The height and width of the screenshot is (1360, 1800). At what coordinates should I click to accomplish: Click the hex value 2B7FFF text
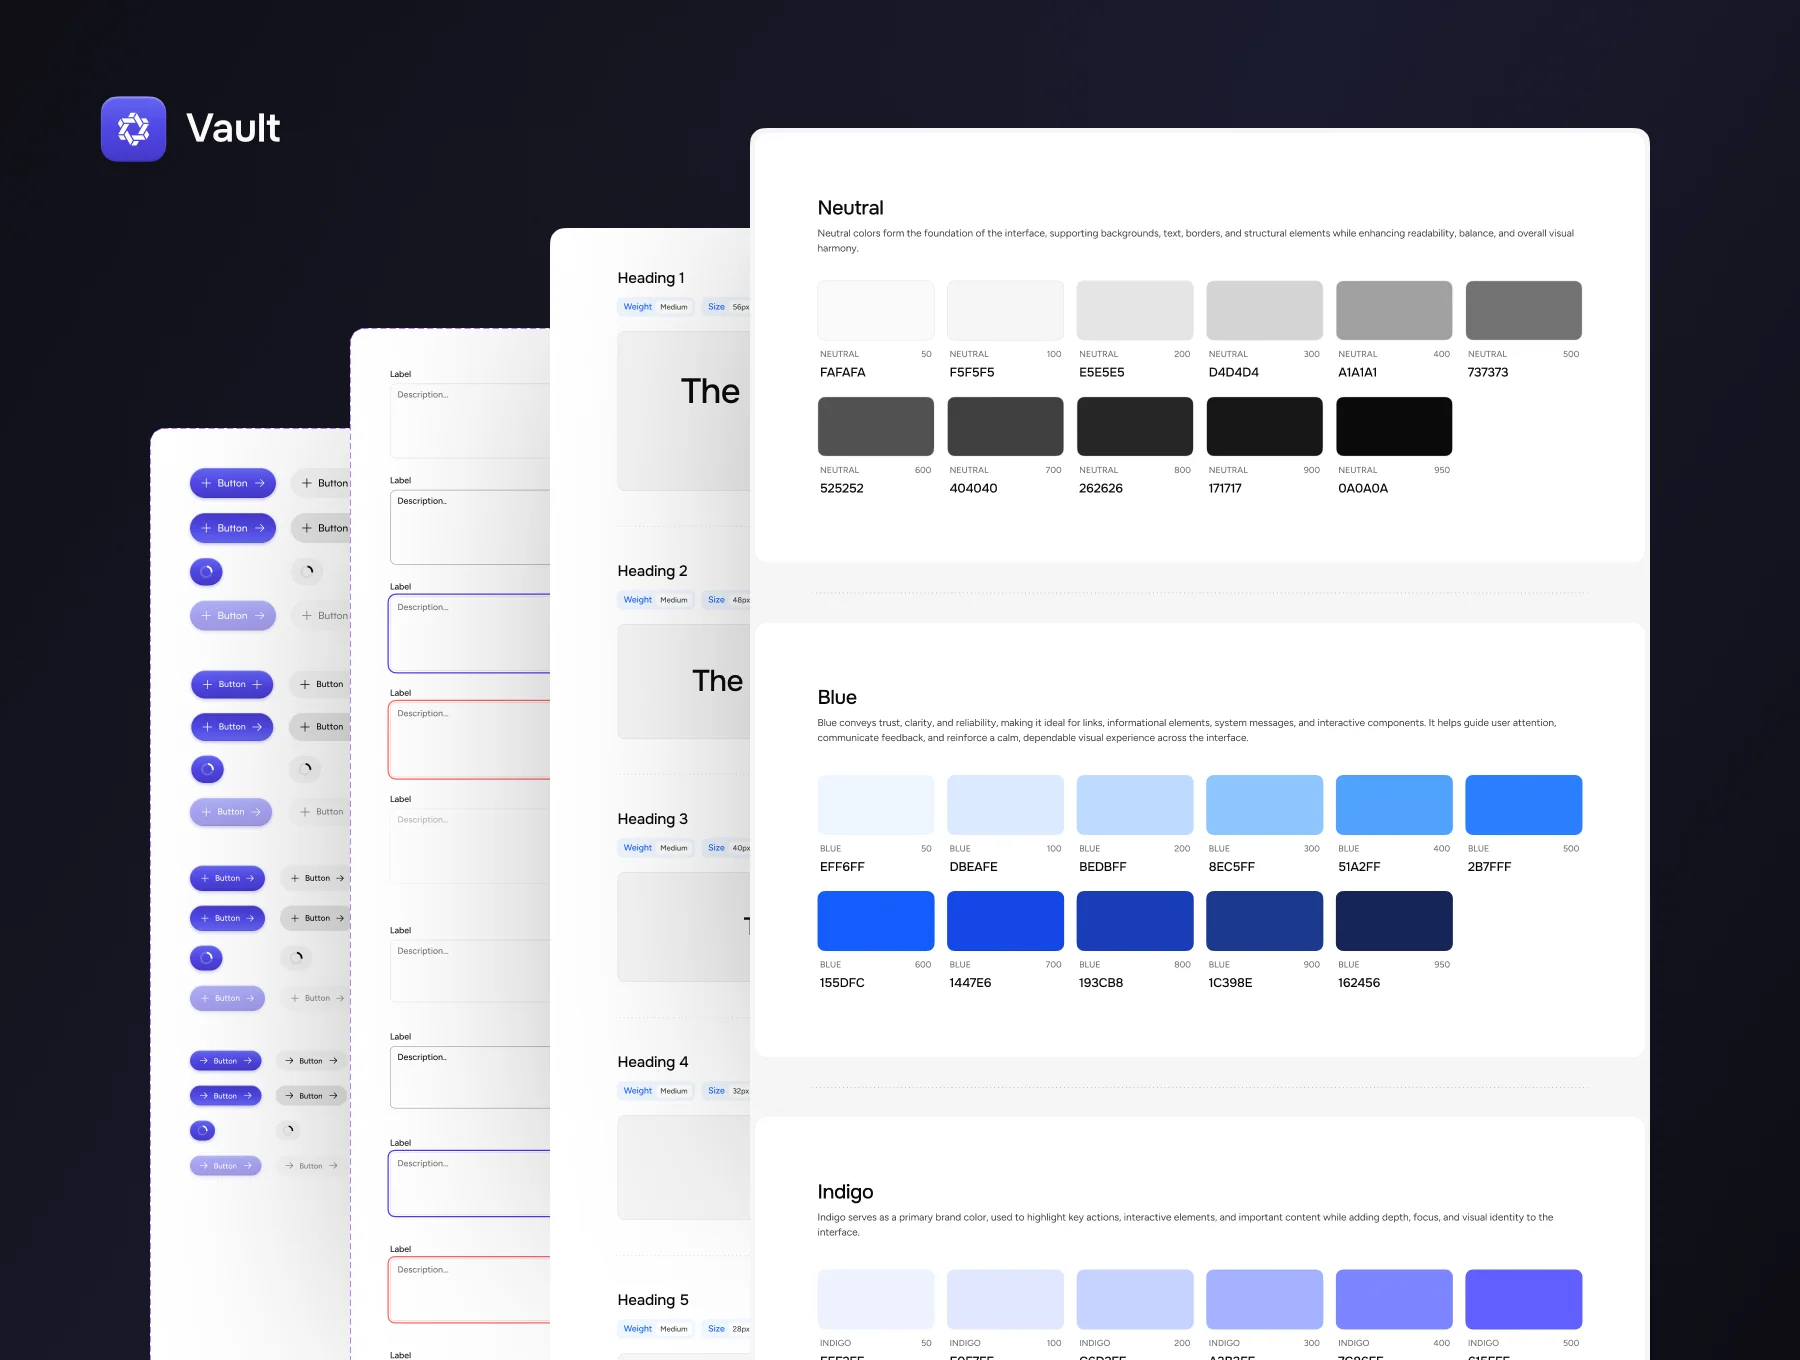(x=1489, y=867)
